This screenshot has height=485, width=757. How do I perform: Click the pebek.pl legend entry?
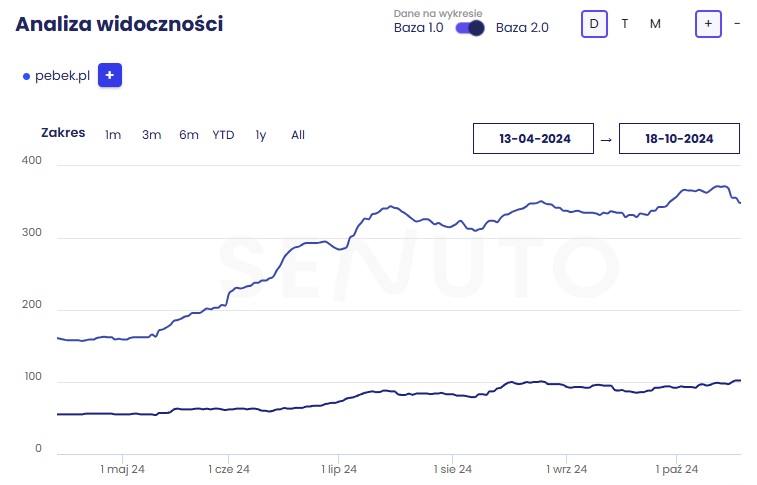pyautogui.click(x=56, y=76)
